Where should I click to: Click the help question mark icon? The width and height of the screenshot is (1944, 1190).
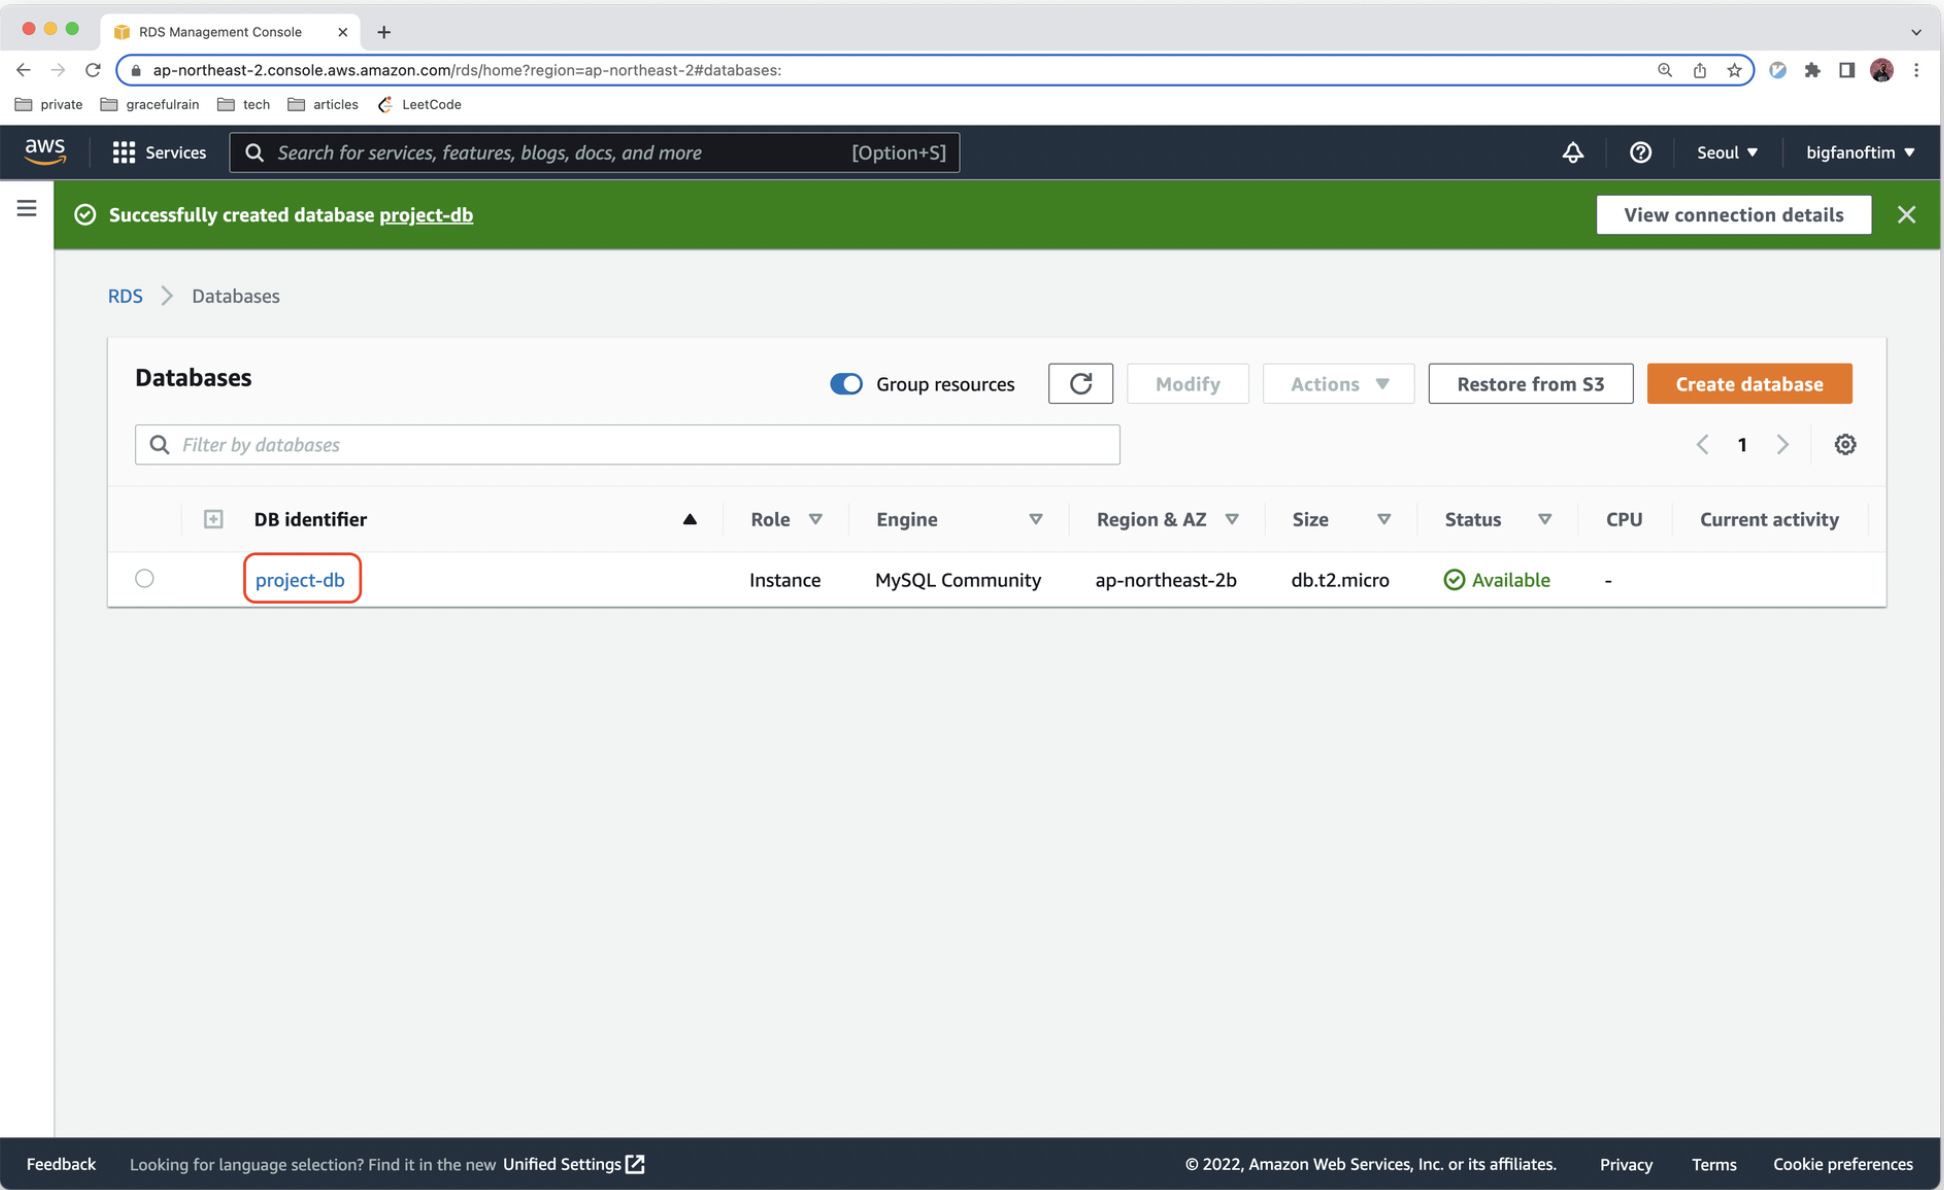pos(1640,152)
